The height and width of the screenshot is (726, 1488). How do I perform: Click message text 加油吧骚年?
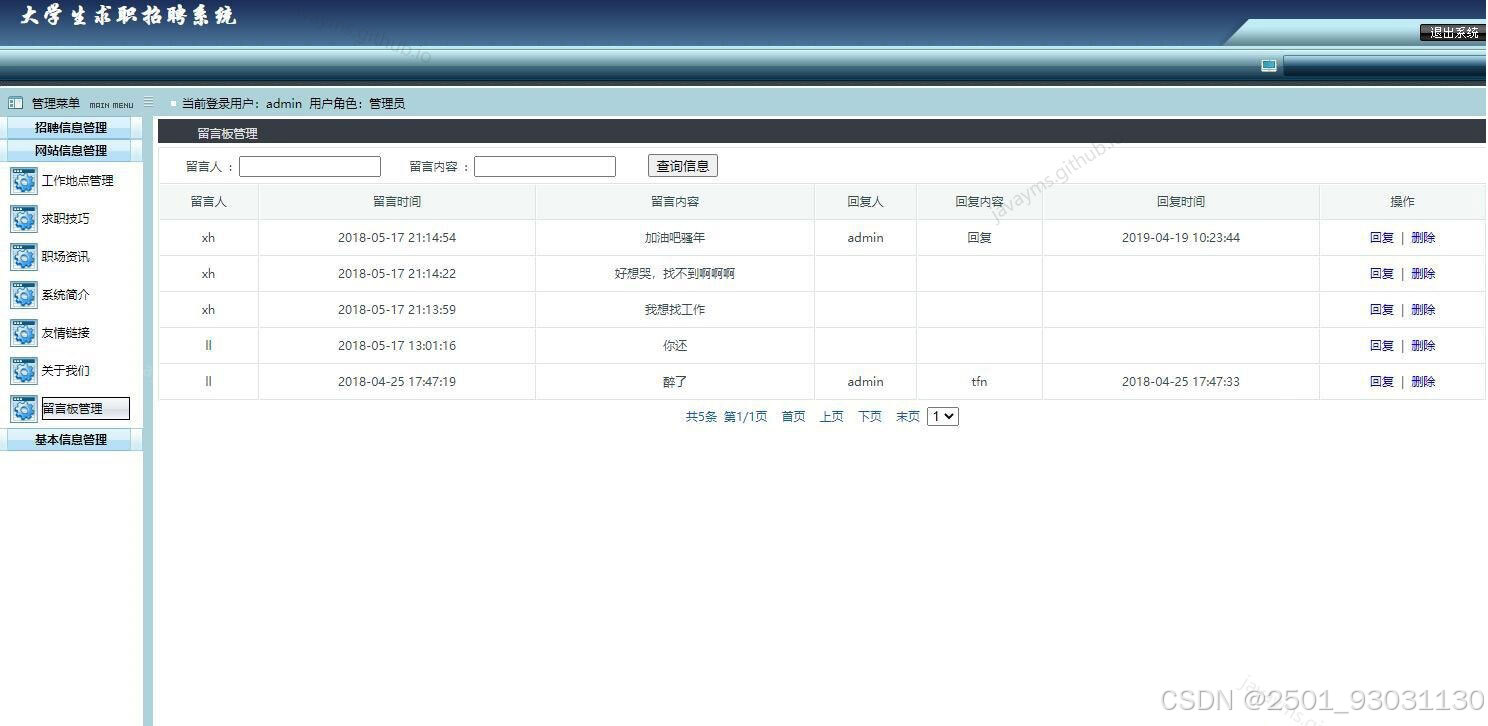(675, 238)
